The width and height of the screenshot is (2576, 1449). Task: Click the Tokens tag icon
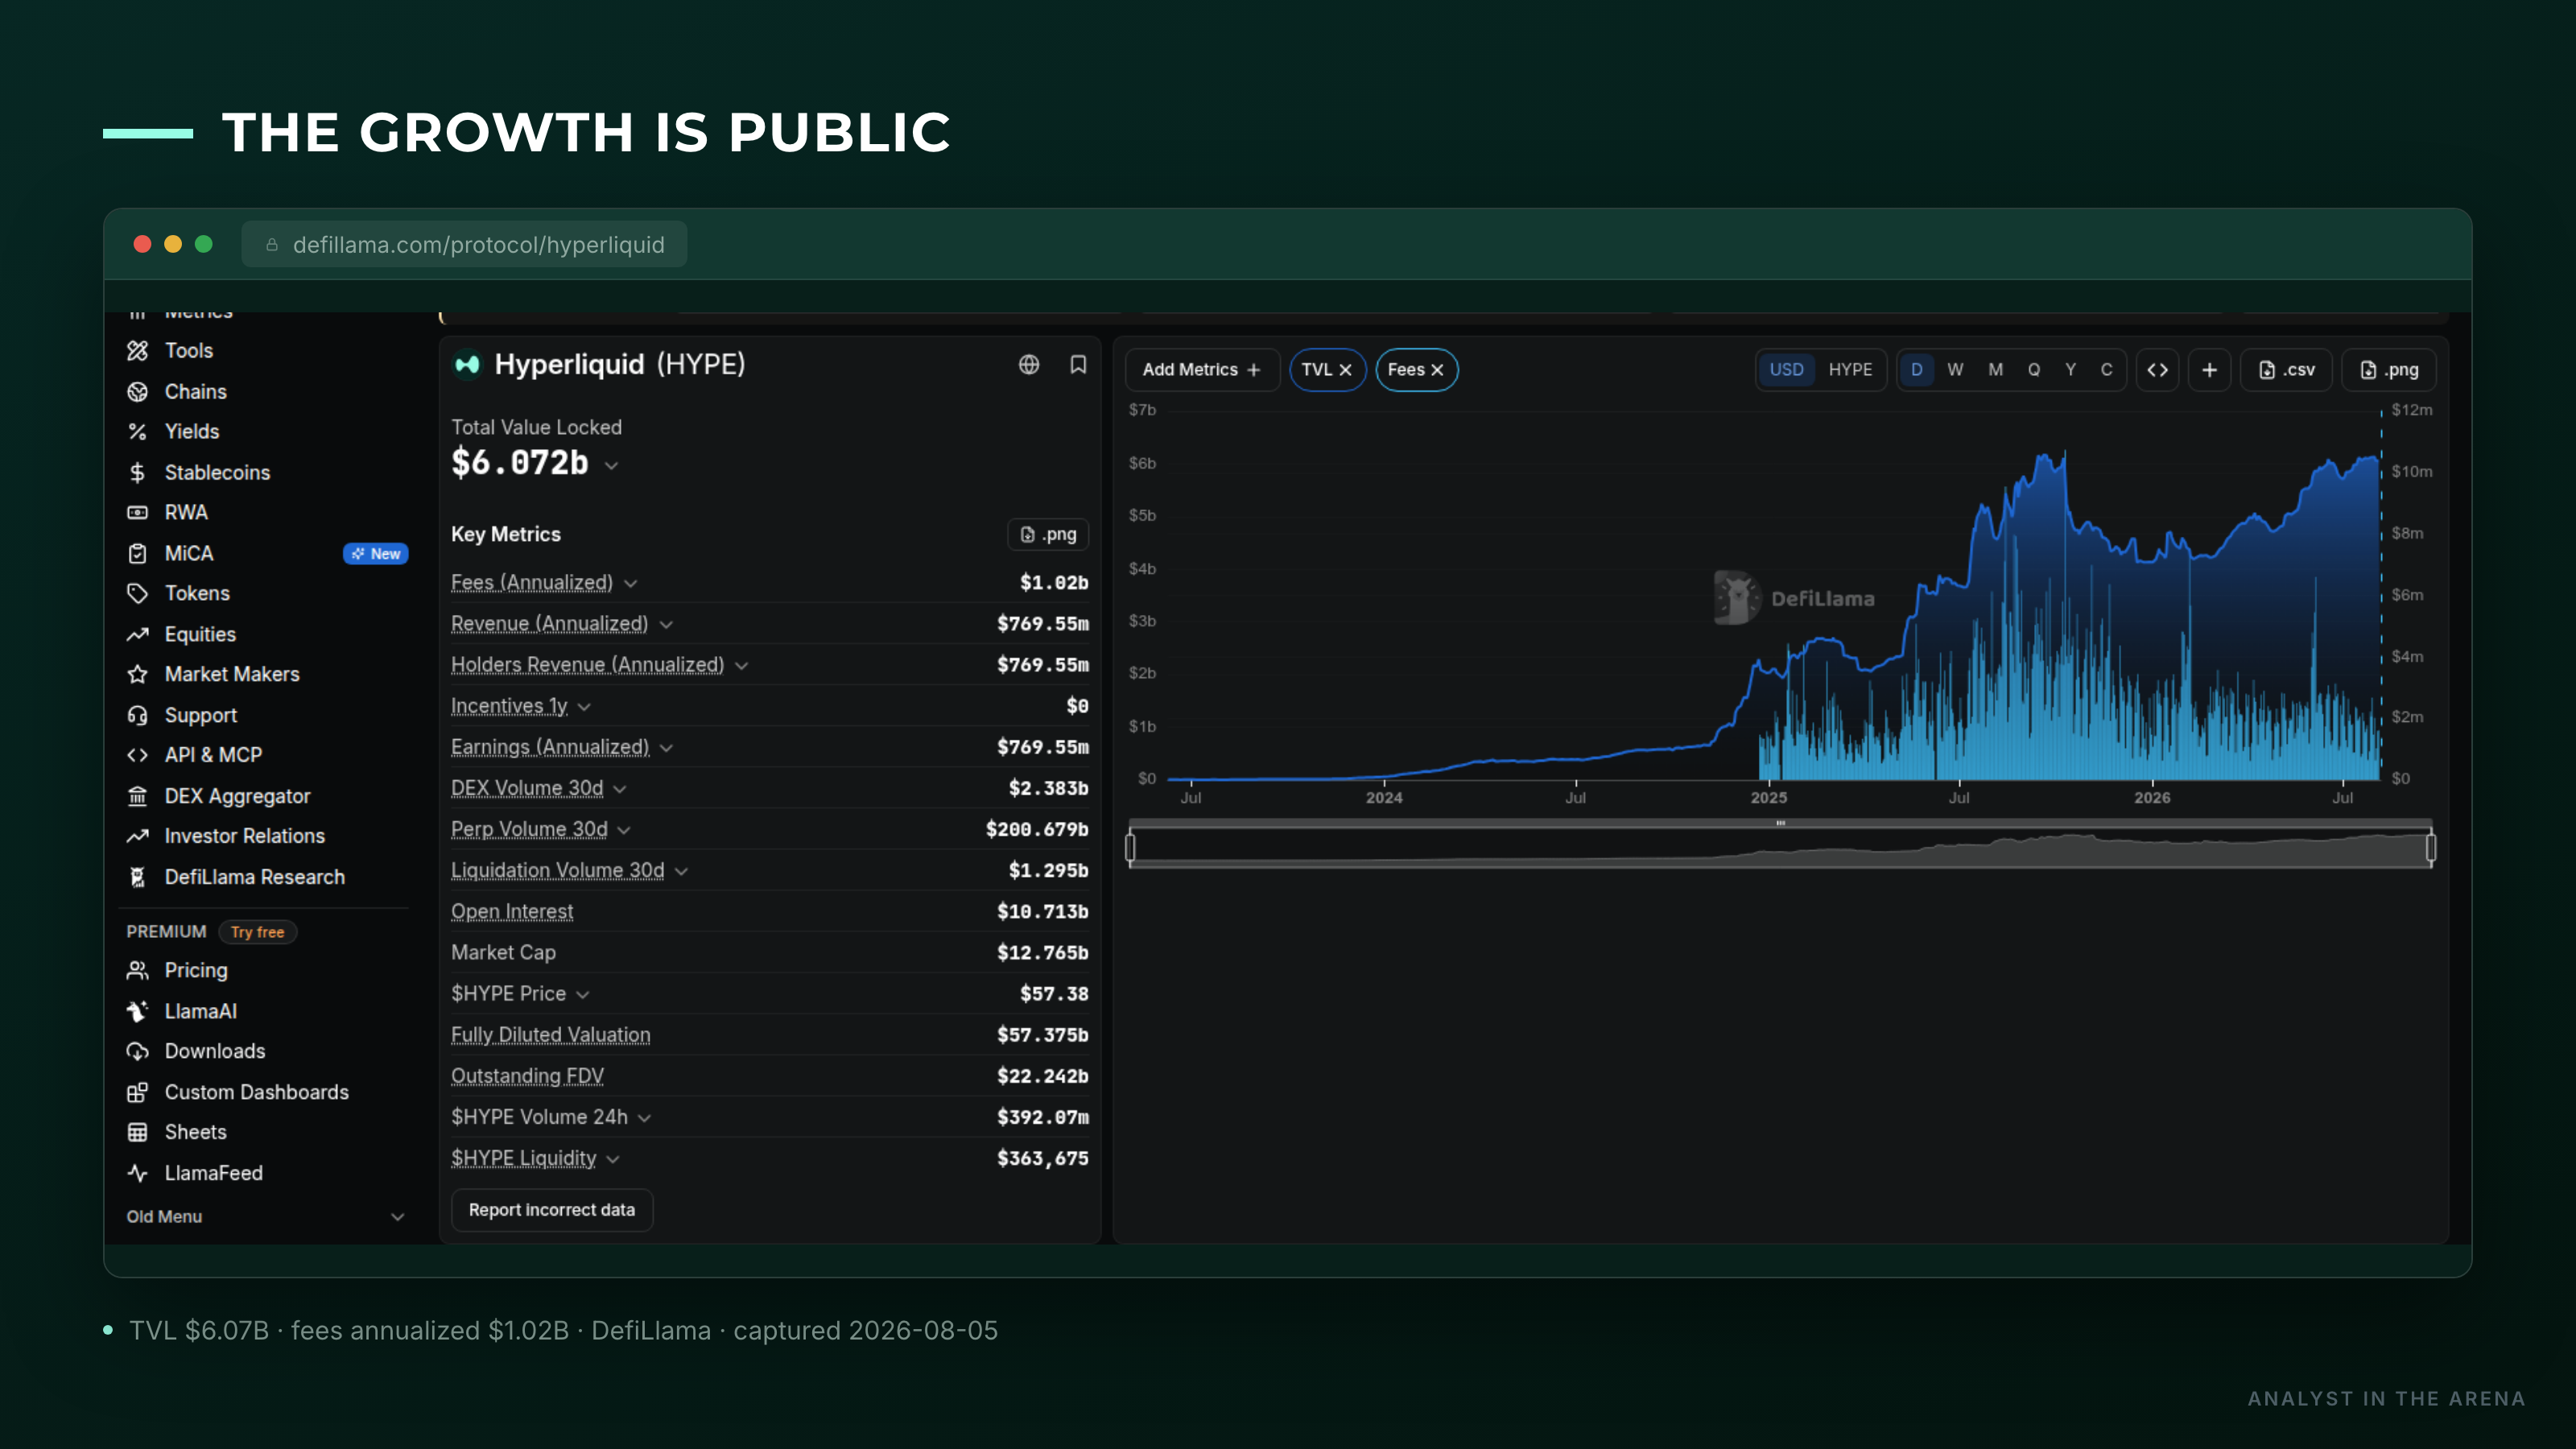138,593
